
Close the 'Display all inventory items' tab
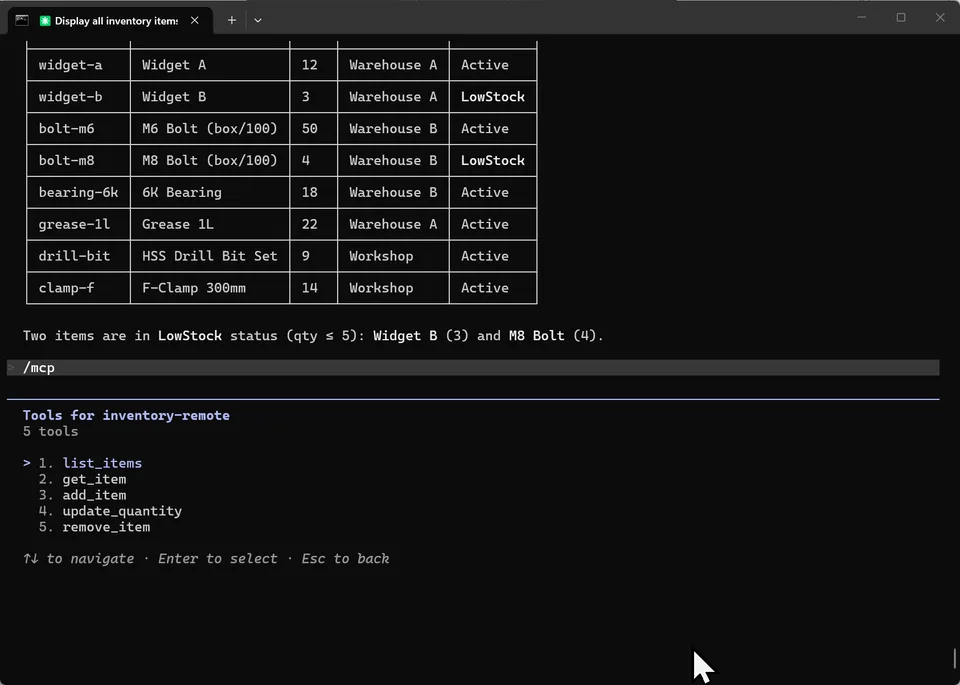coord(195,20)
